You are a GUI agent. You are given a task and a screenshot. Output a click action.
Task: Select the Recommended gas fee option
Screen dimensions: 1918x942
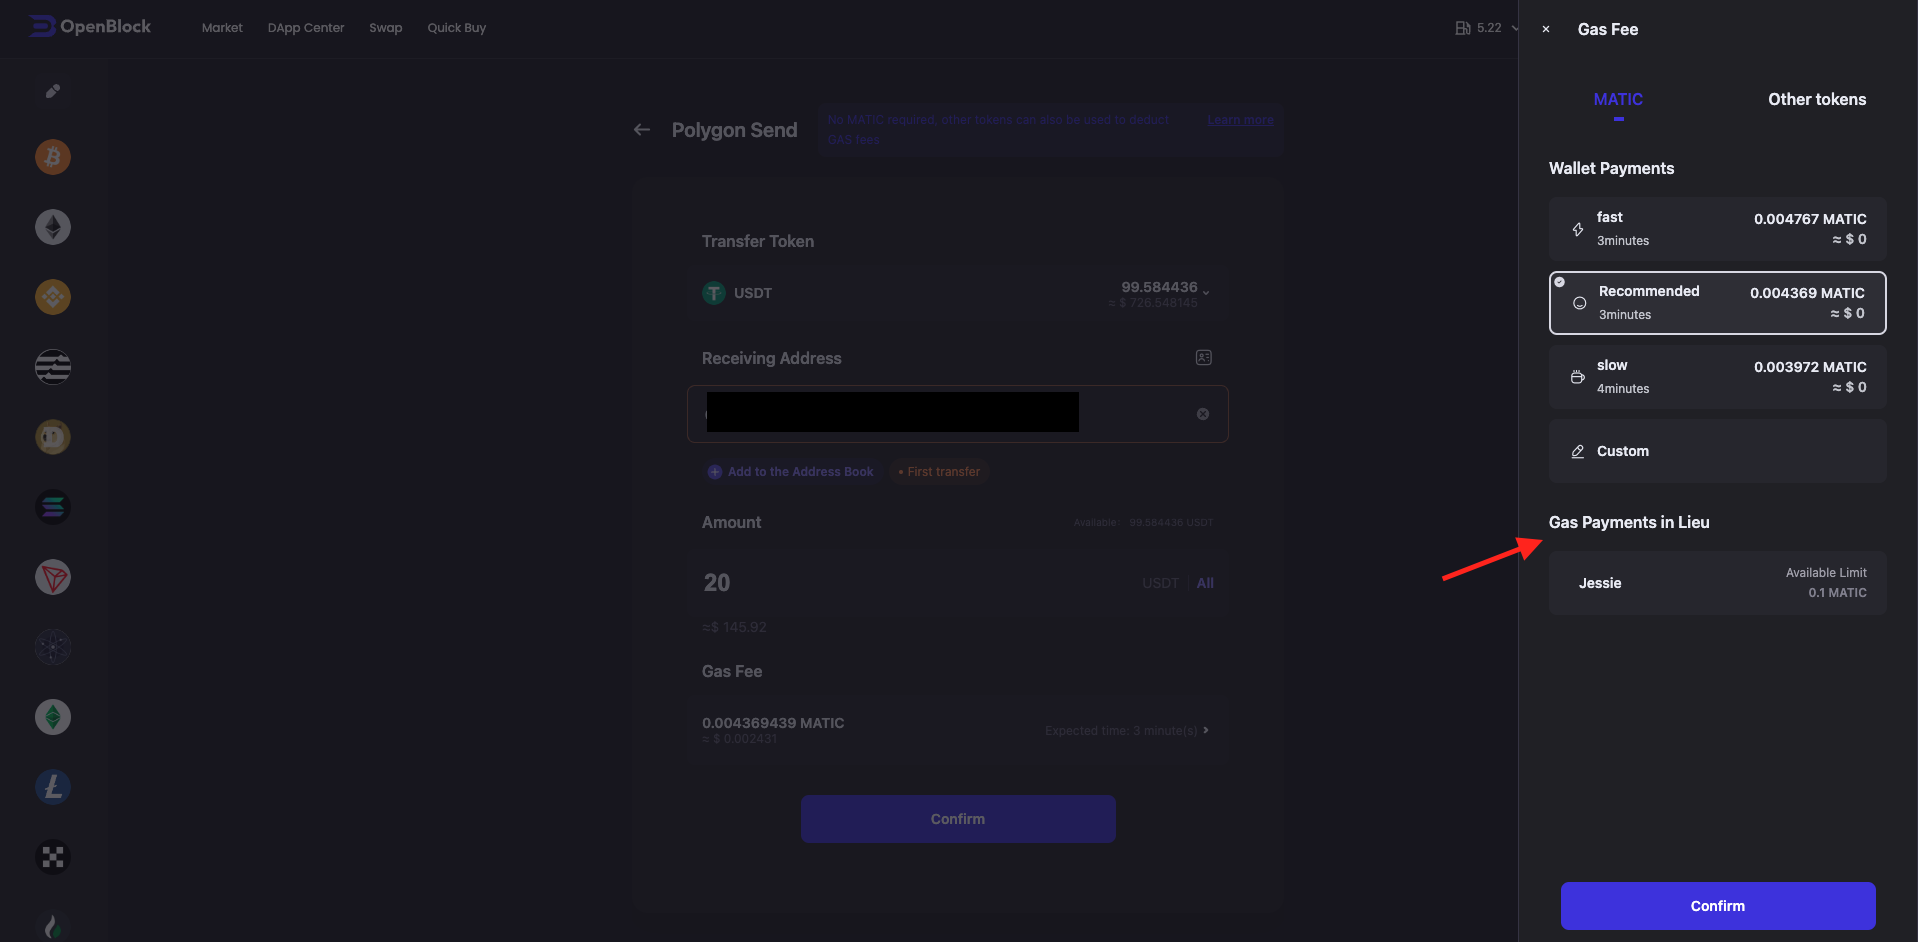1717,303
